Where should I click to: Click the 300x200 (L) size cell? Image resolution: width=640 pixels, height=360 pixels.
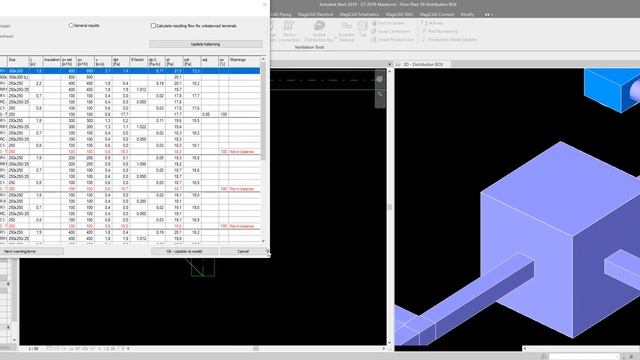click(x=19, y=77)
